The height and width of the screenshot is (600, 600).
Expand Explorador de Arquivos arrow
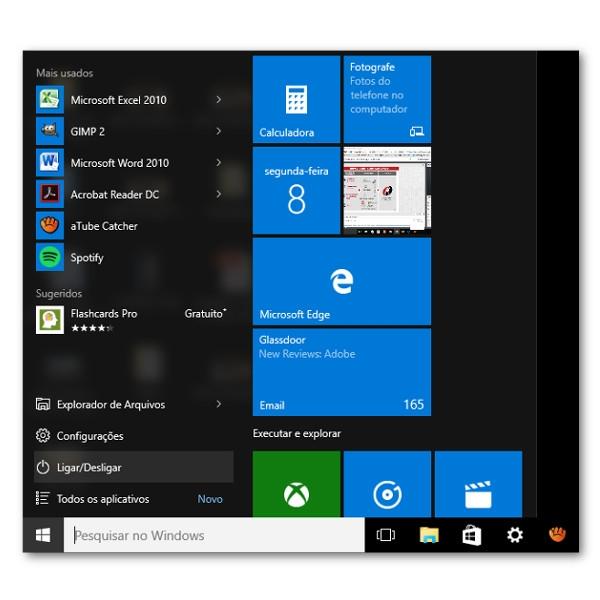[218, 404]
